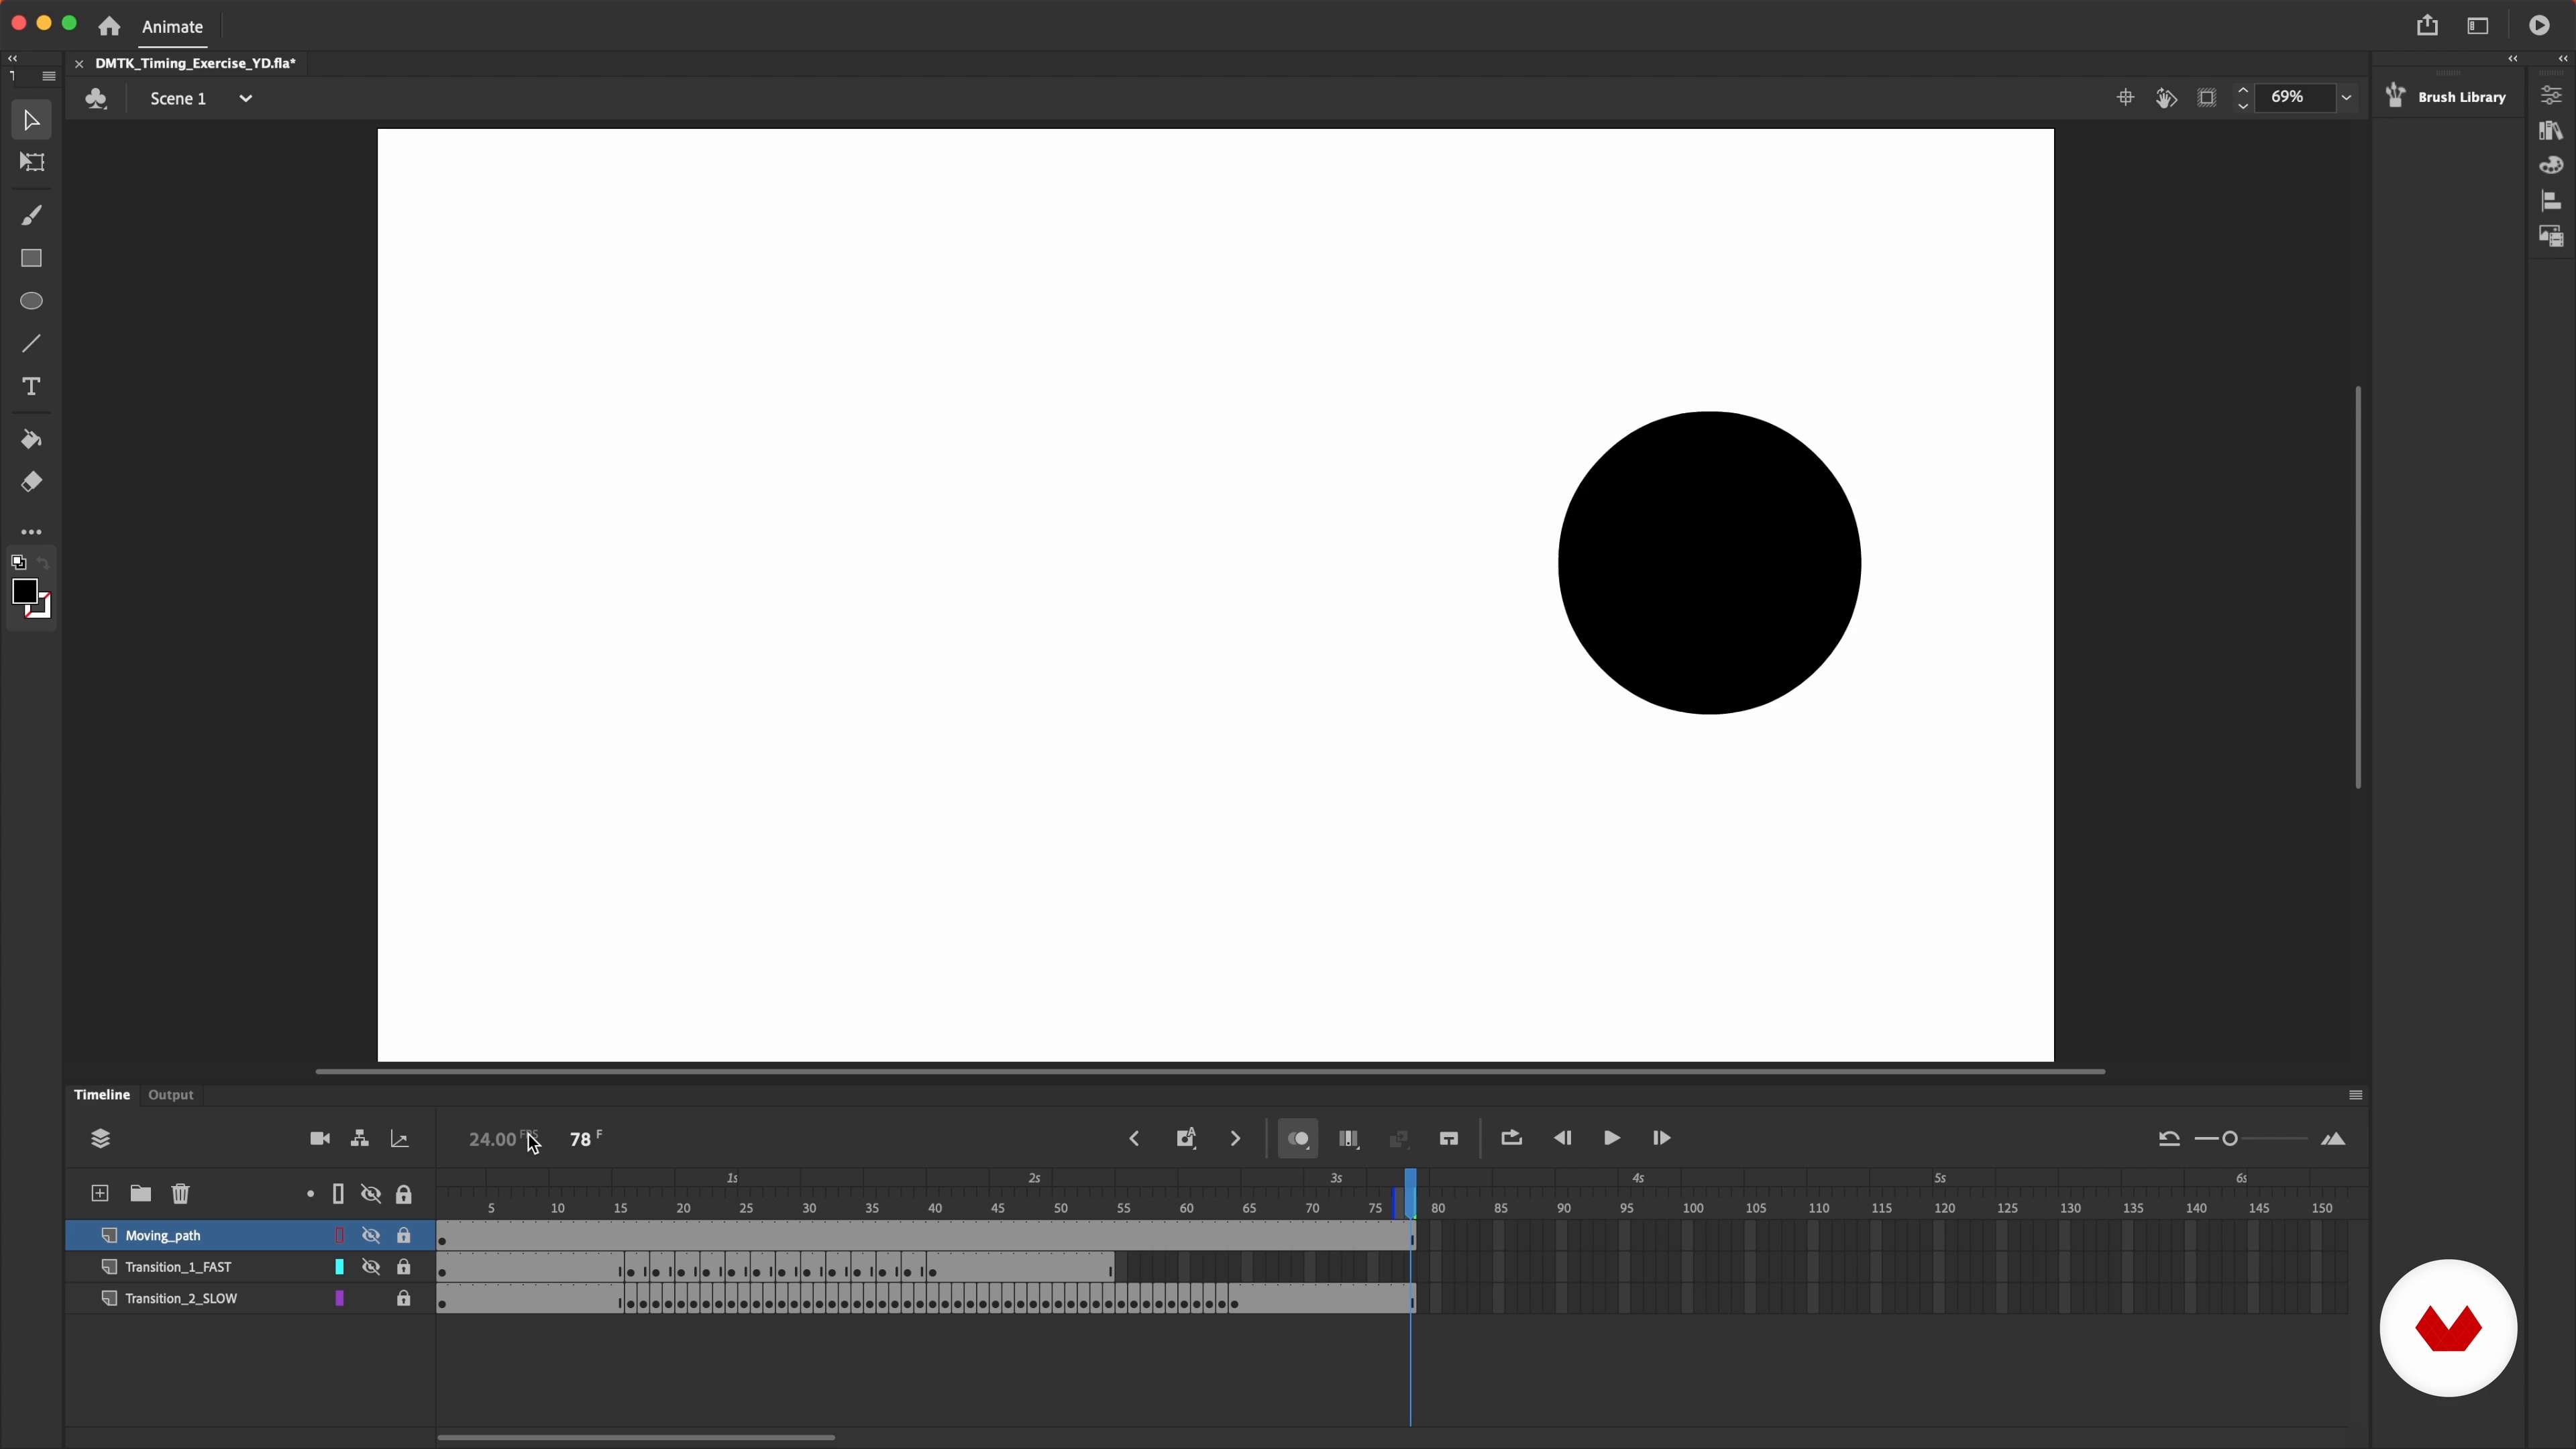
Task: Open the Assets panel icon
Action: click(2551, 236)
